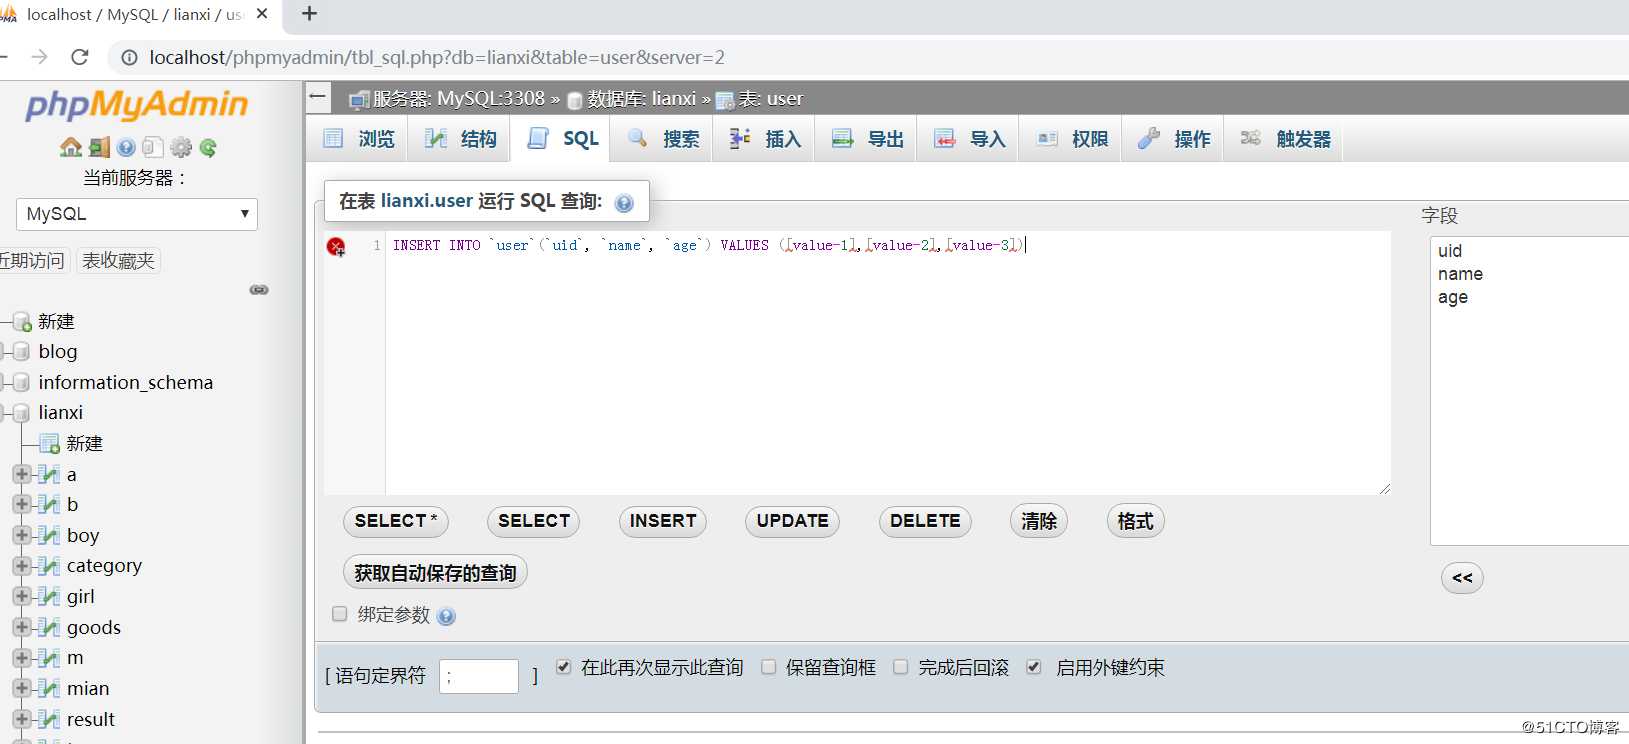The image size is (1629, 744).
Task: Open help icon next to 绑定参数
Action: (x=446, y=616)
